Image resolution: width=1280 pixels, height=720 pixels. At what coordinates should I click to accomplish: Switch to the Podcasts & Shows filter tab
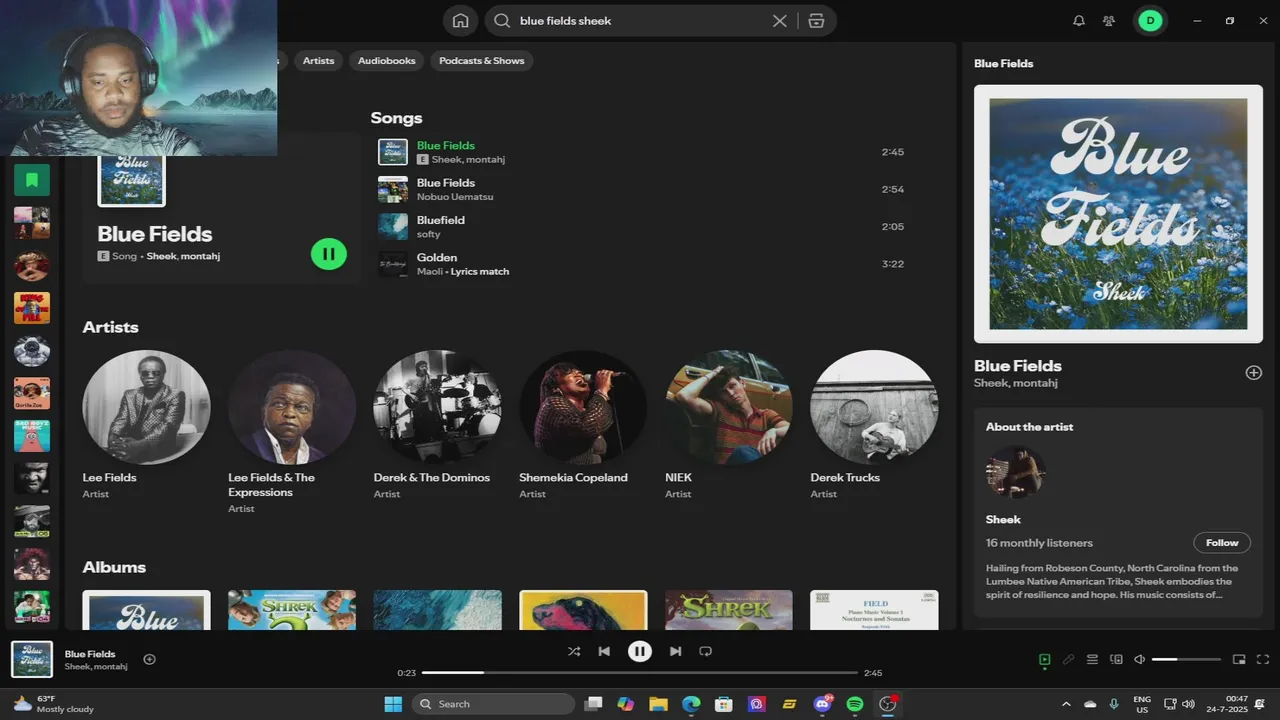[481, 61]
